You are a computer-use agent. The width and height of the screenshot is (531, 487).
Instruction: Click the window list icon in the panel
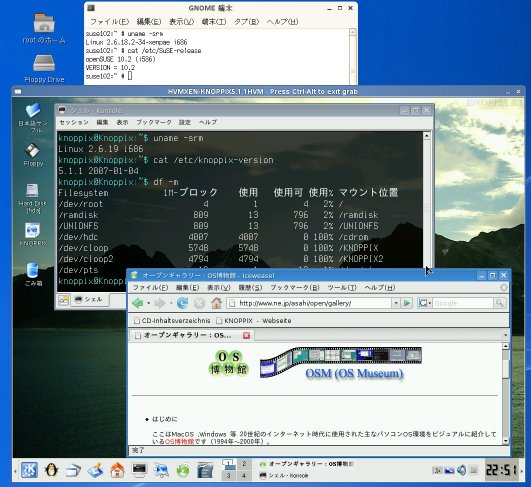coord(73,470)
